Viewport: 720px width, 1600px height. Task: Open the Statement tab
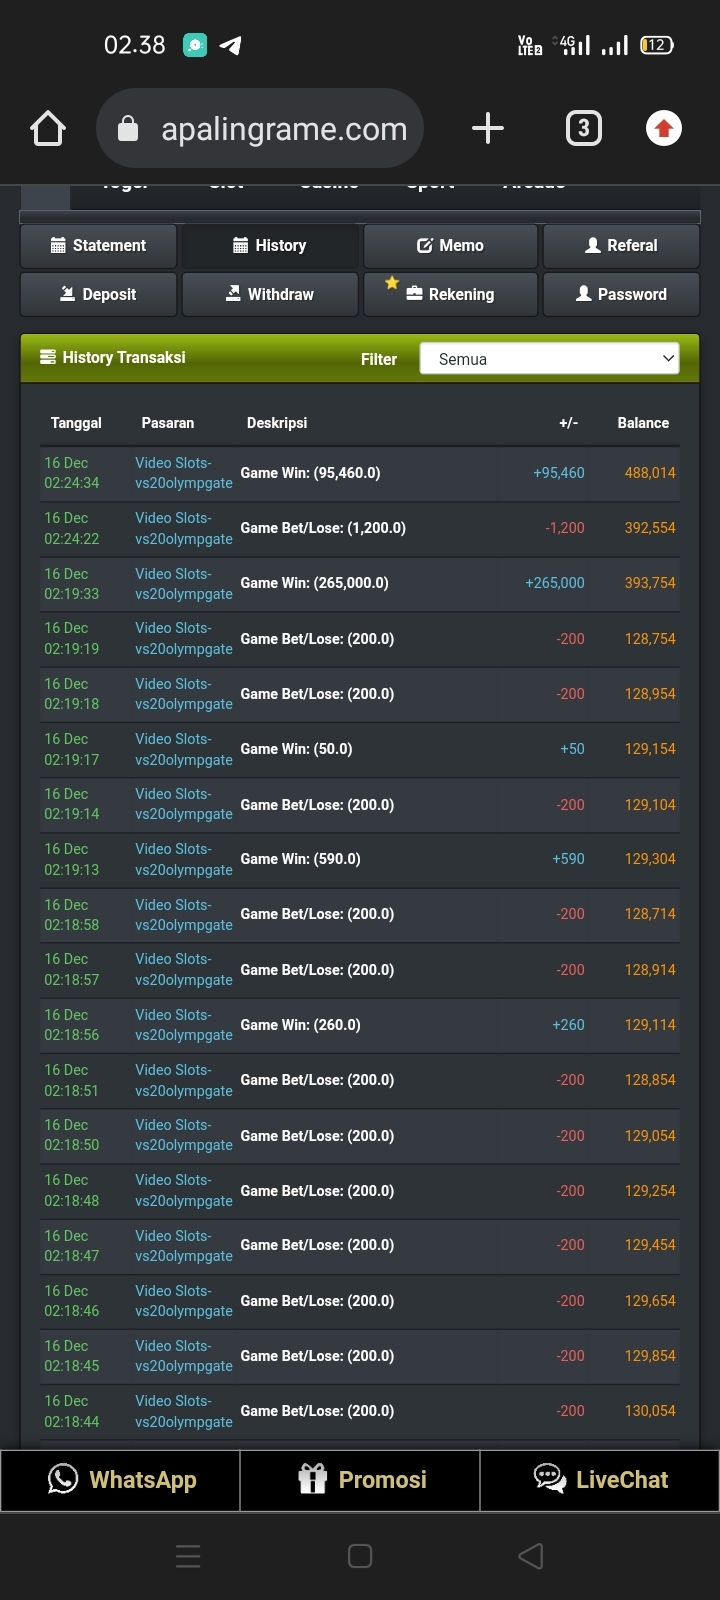pyautogui.click(x=98, y=246)
